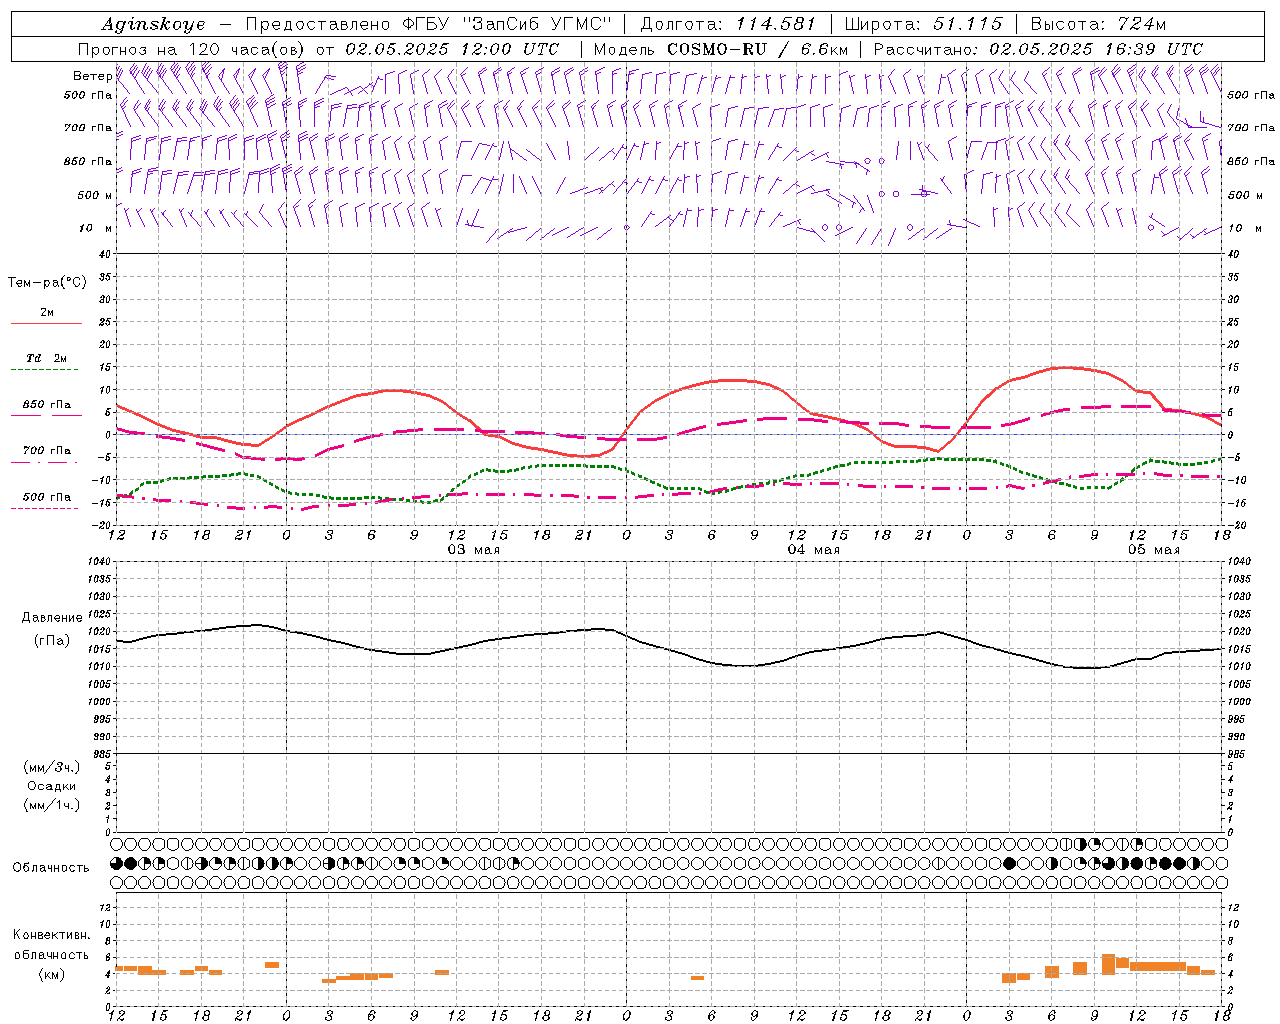
Task: Select the Модель COSMO-RU / 6.6км text
Action: click(x=720, y=49)
